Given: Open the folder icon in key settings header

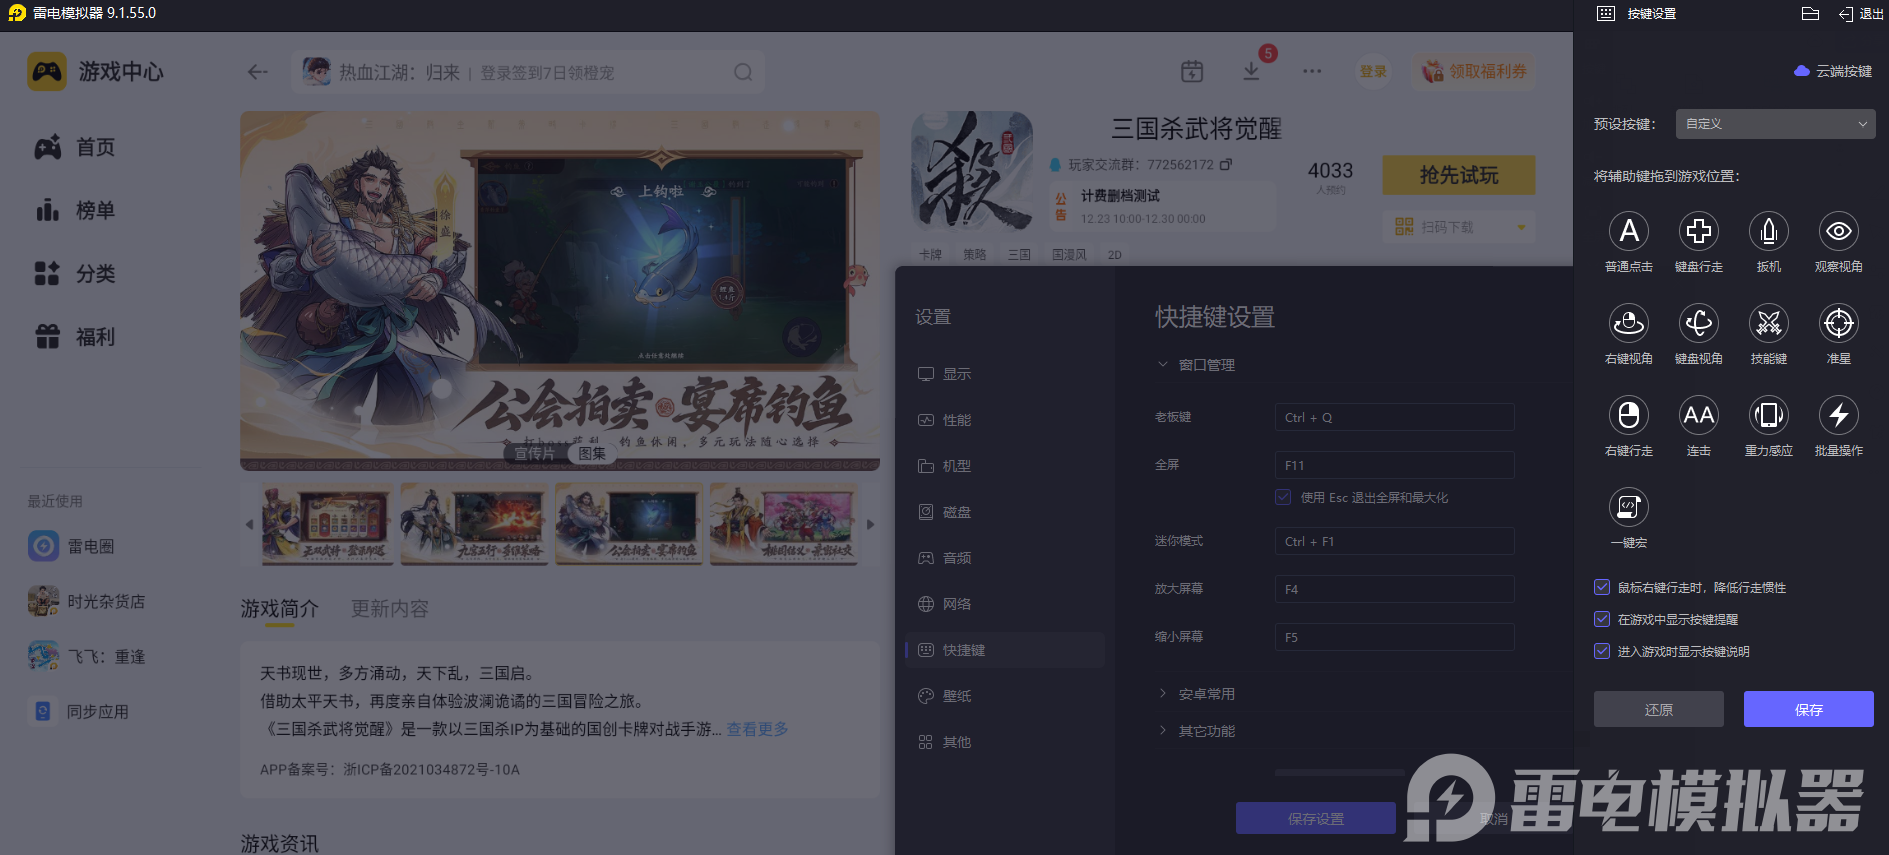Looking at the screenshot, I should pos(1810,14).
